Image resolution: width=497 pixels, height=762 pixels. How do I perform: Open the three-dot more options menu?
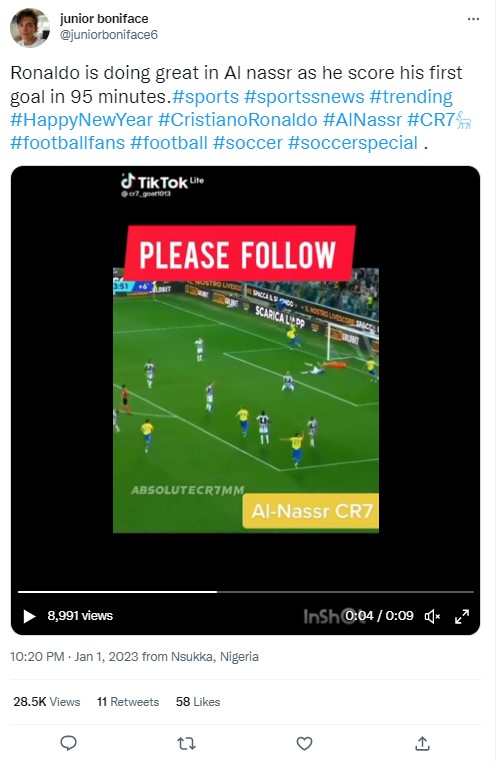[473, 19]
